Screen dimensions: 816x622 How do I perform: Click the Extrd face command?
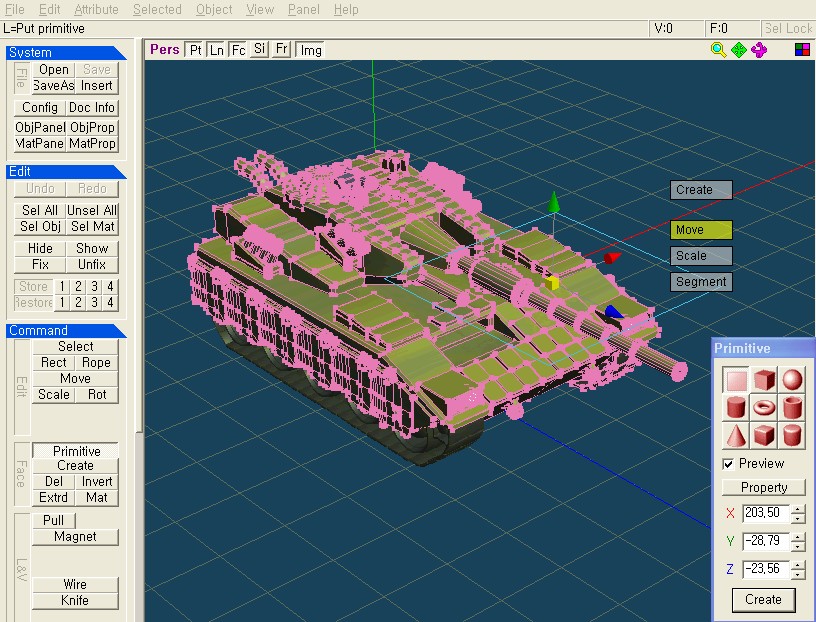point(54,498)
